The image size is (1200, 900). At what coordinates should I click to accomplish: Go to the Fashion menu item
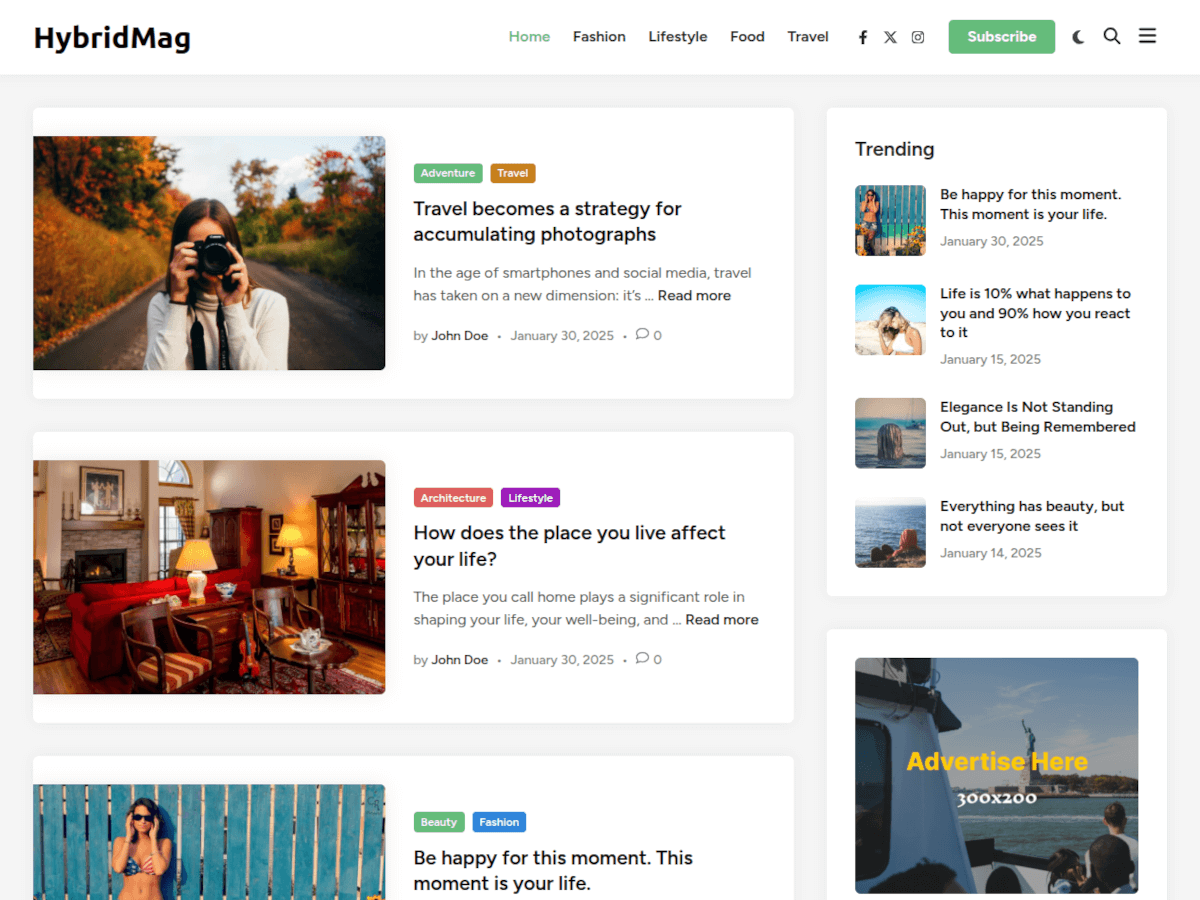pyautogui.click(x=599, y=37)
